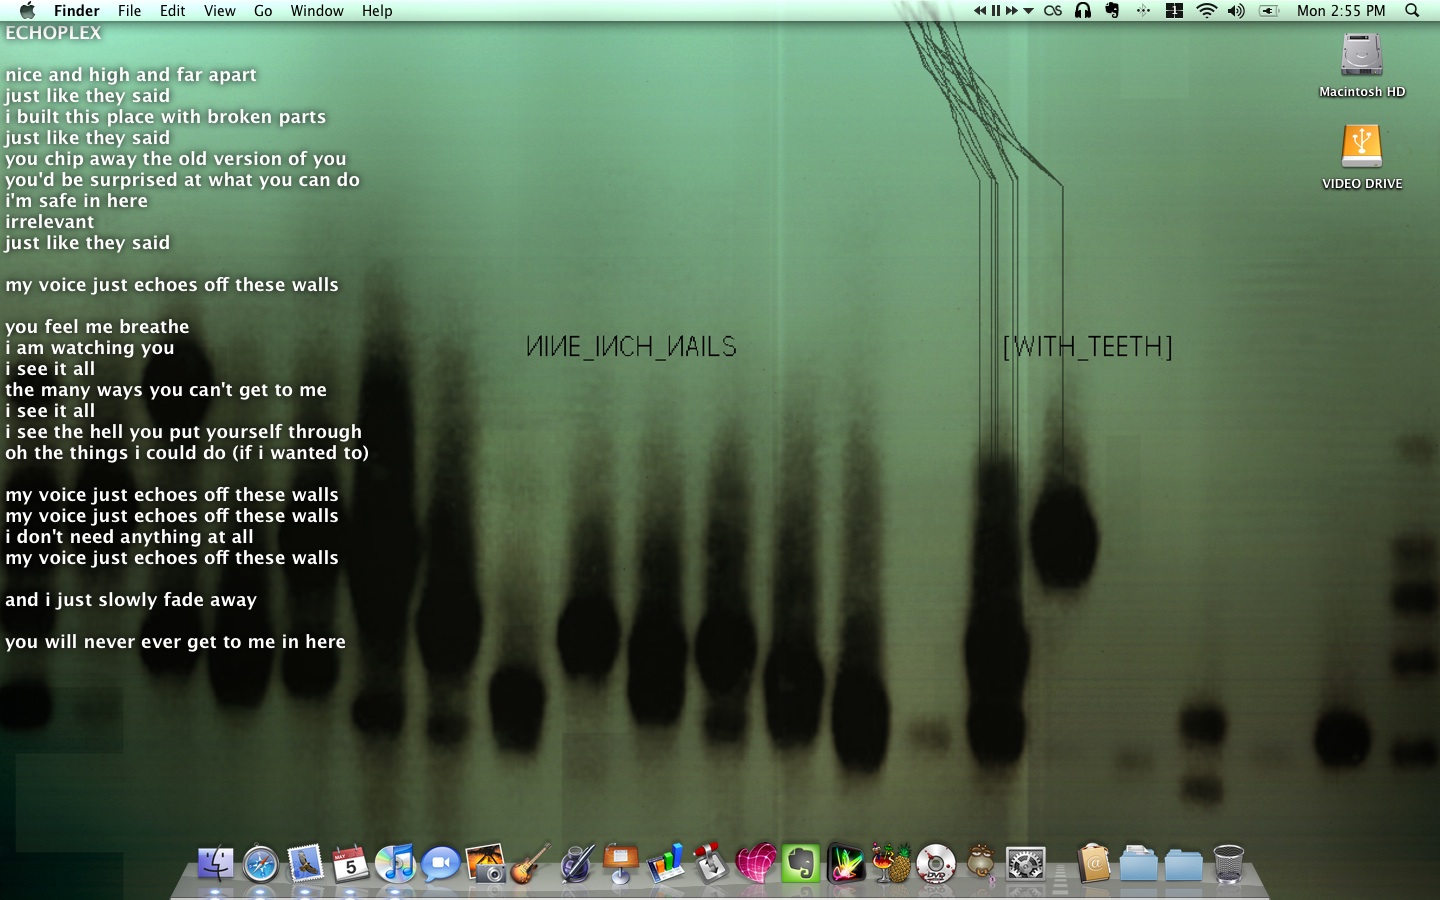1440x900 pixels.
Task: Open the camera photo app in the Dock
Action: (x=486, y=863)
